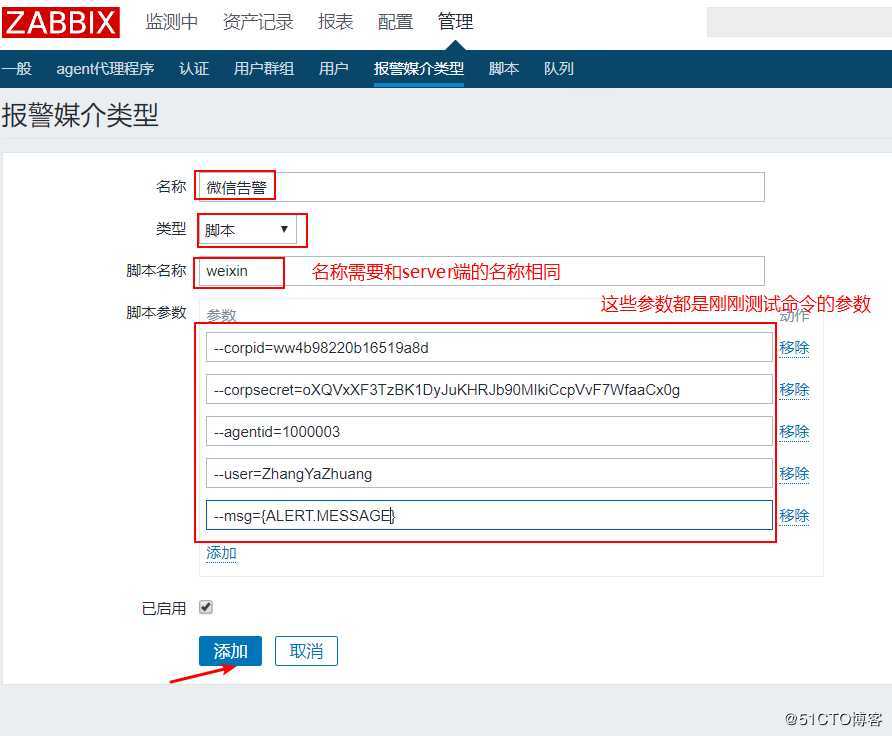The height and width of the screenshot is (736, 892).
Task: Click the blue 添加 submit button
Action: click(x=230, y=651)
